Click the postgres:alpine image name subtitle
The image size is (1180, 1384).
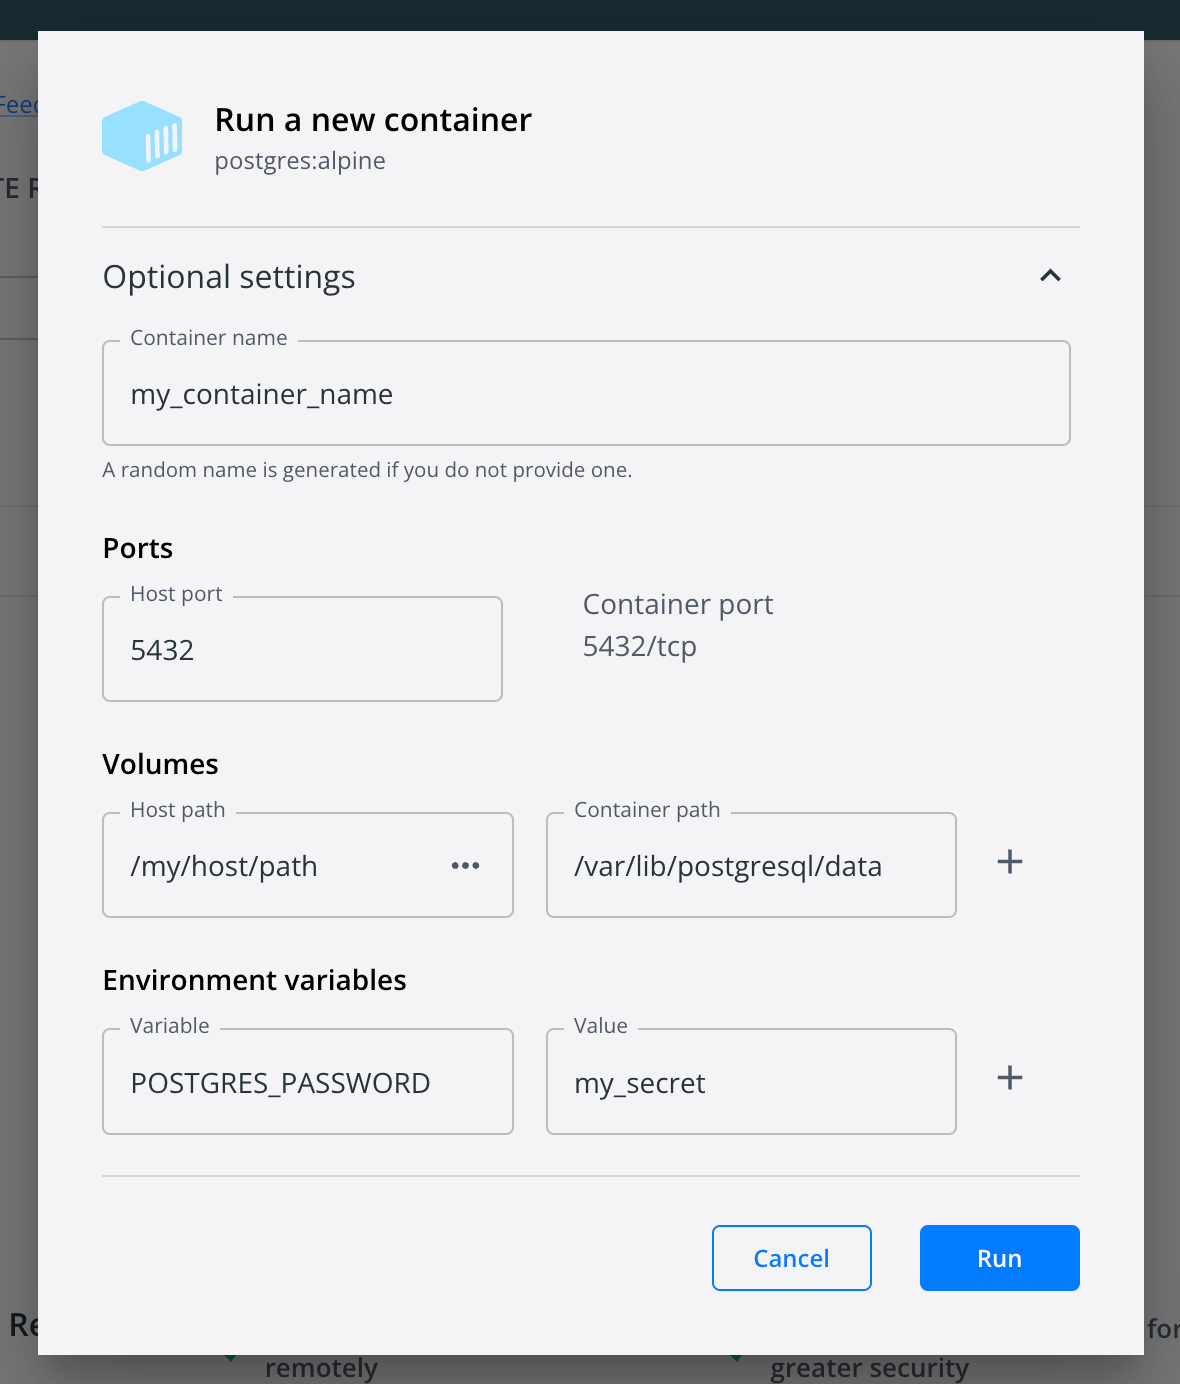click(x=300, y=161)
